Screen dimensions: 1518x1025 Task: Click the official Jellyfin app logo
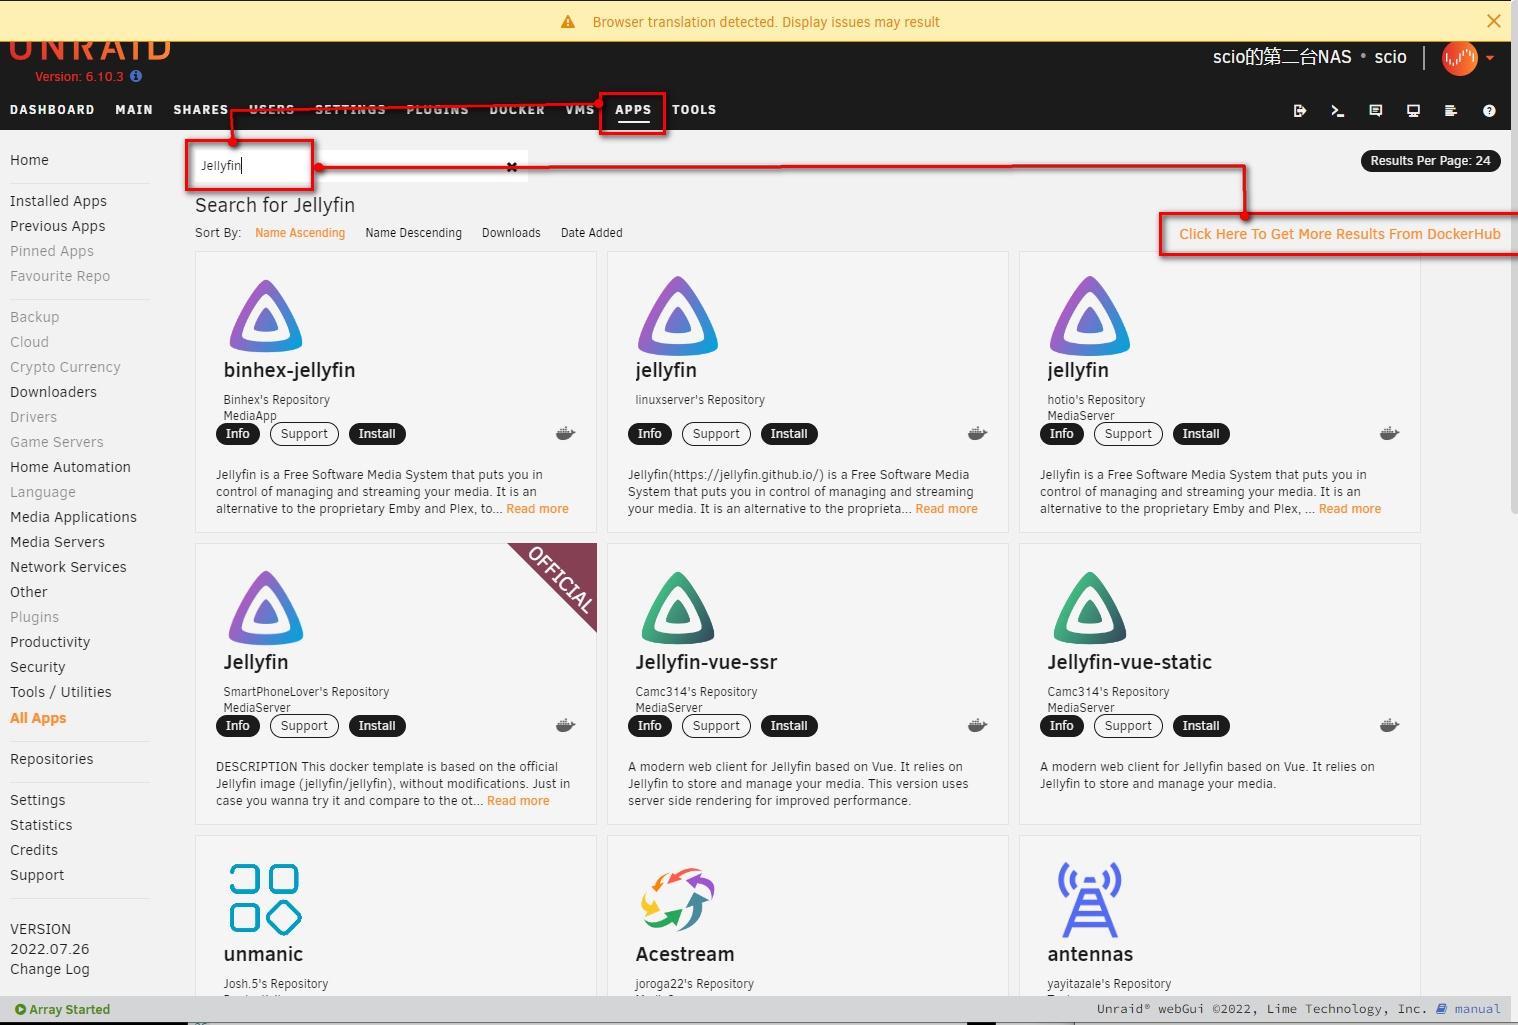click(266, 608)
